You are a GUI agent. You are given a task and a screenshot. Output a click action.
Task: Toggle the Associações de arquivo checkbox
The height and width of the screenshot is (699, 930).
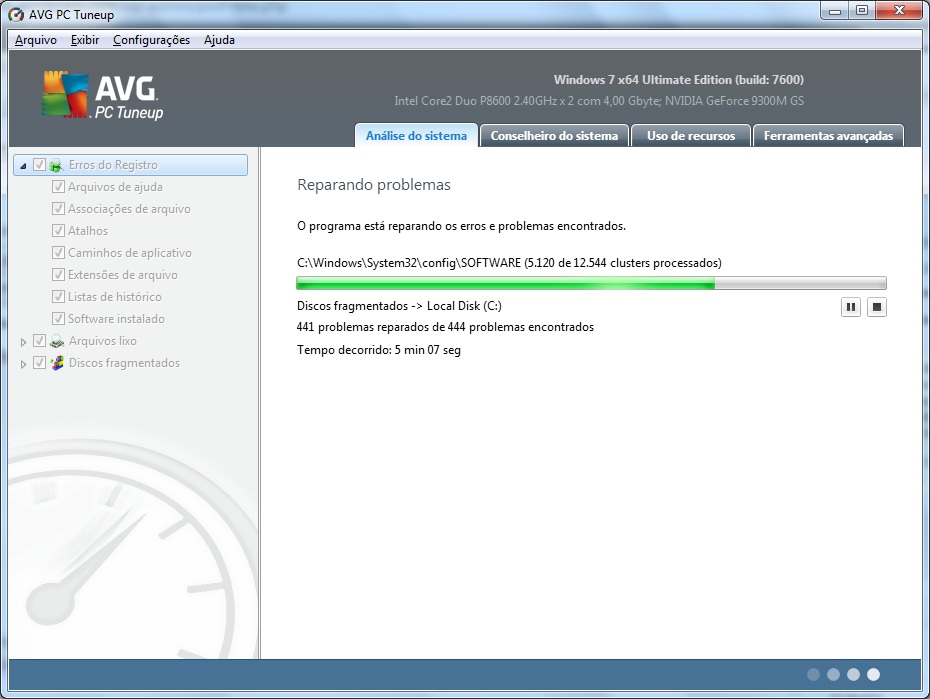click(58, 209)
